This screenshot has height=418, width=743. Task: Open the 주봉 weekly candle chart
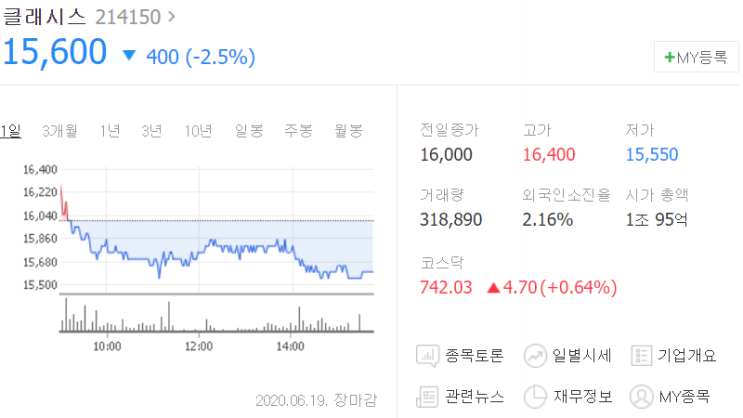click(x=299, y=131)
